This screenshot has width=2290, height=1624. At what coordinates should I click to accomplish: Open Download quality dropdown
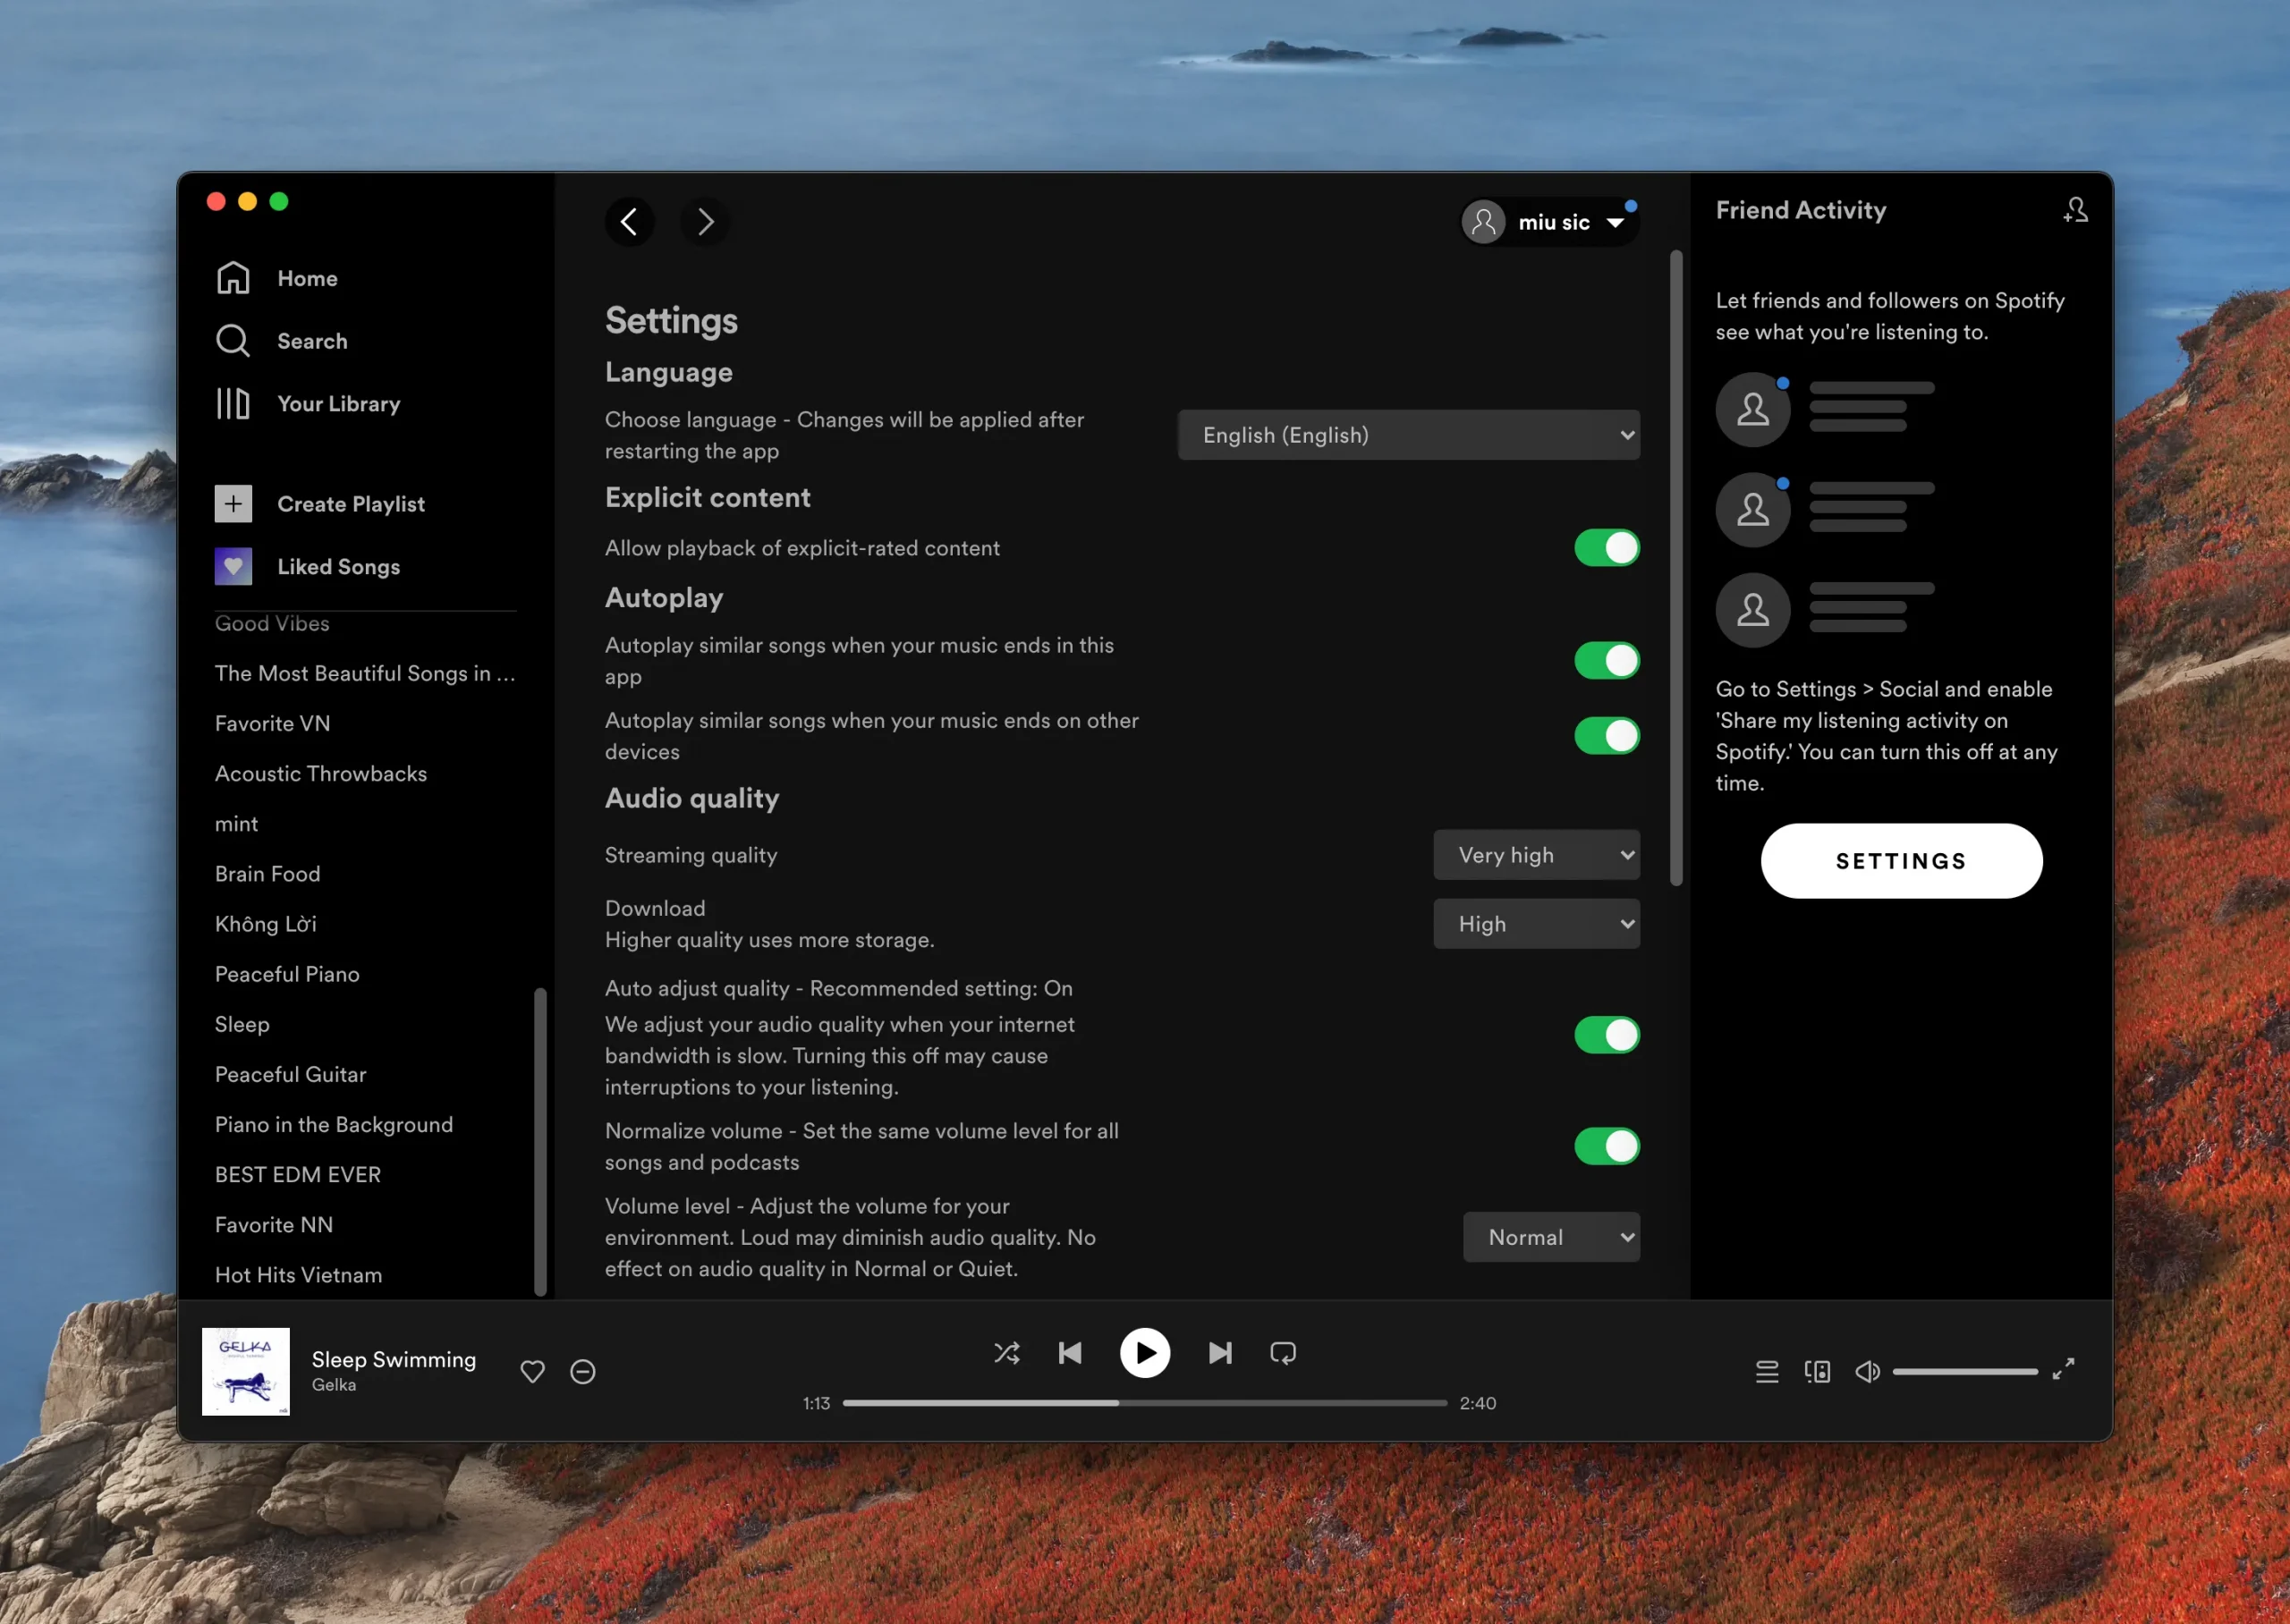pos(1536,924)
